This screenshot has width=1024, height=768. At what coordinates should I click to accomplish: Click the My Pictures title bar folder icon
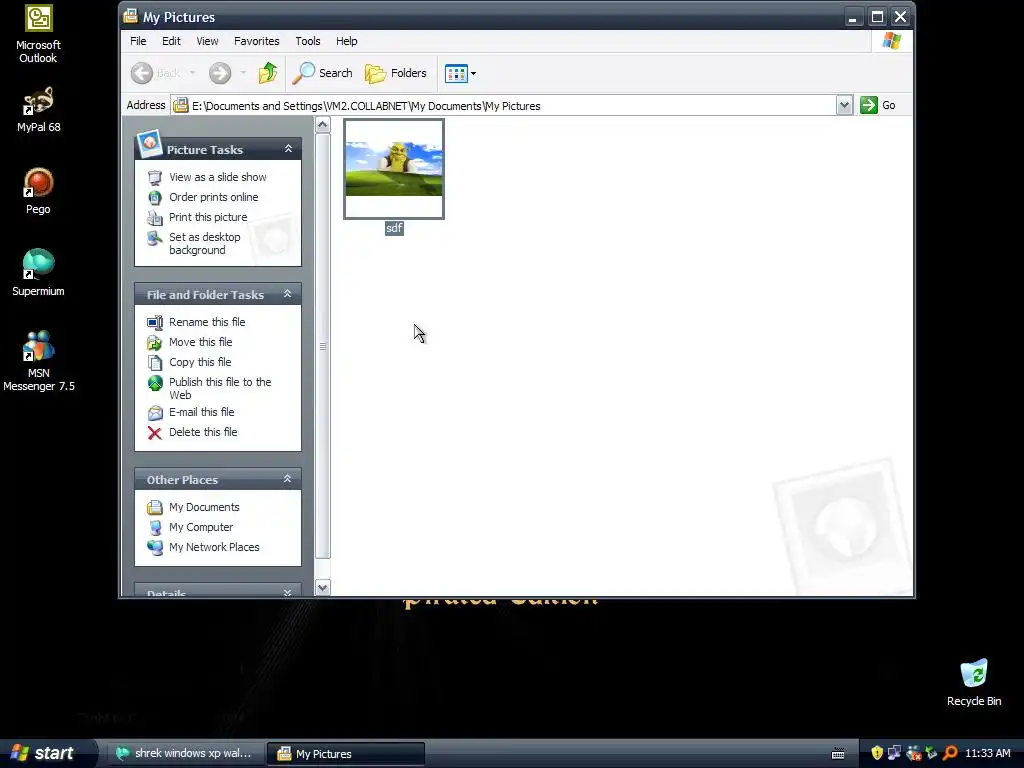131,16
